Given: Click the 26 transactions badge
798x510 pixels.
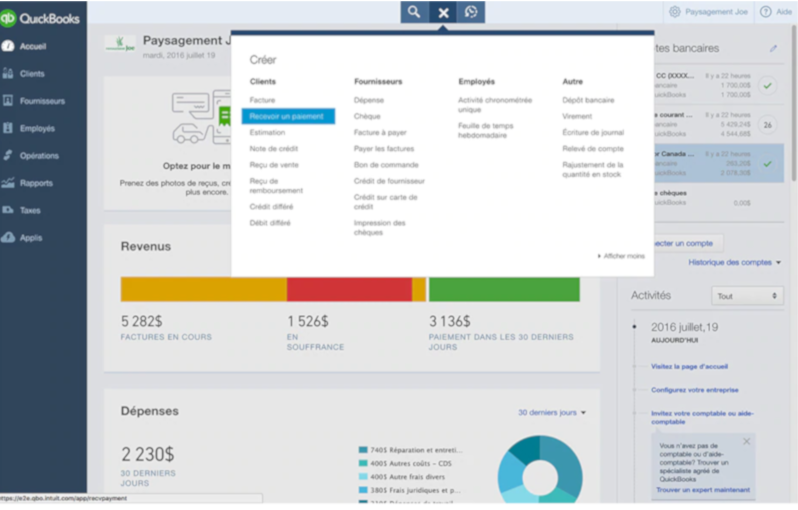Looking at the screenshot, I should (767, 125).
